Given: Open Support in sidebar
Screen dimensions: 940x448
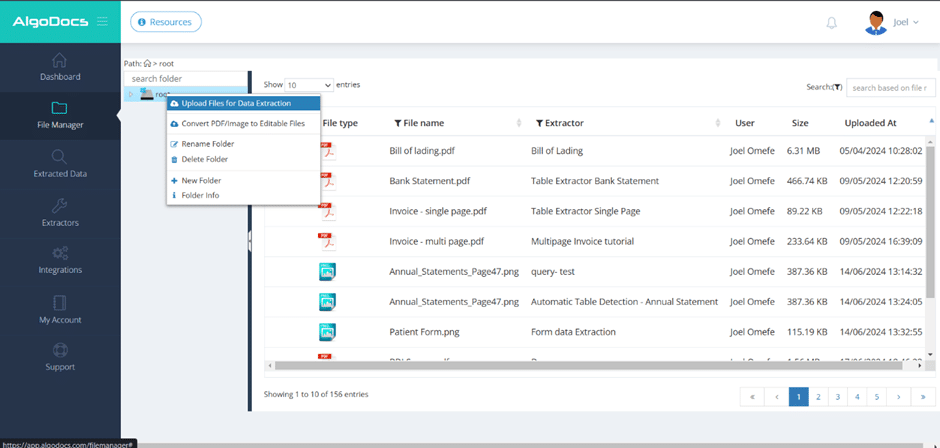Looking at the screenshot, I should [x=60, y=357].
